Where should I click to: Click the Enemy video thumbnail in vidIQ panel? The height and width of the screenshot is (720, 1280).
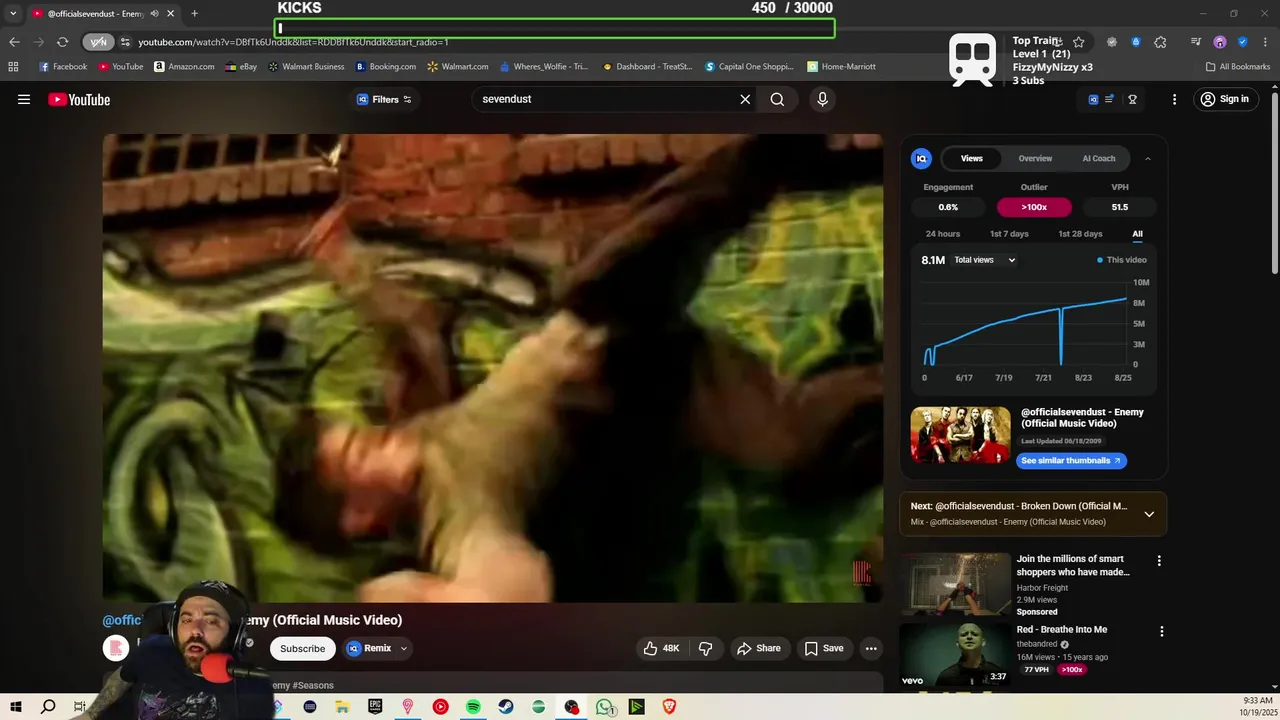[x=960, y=434]
